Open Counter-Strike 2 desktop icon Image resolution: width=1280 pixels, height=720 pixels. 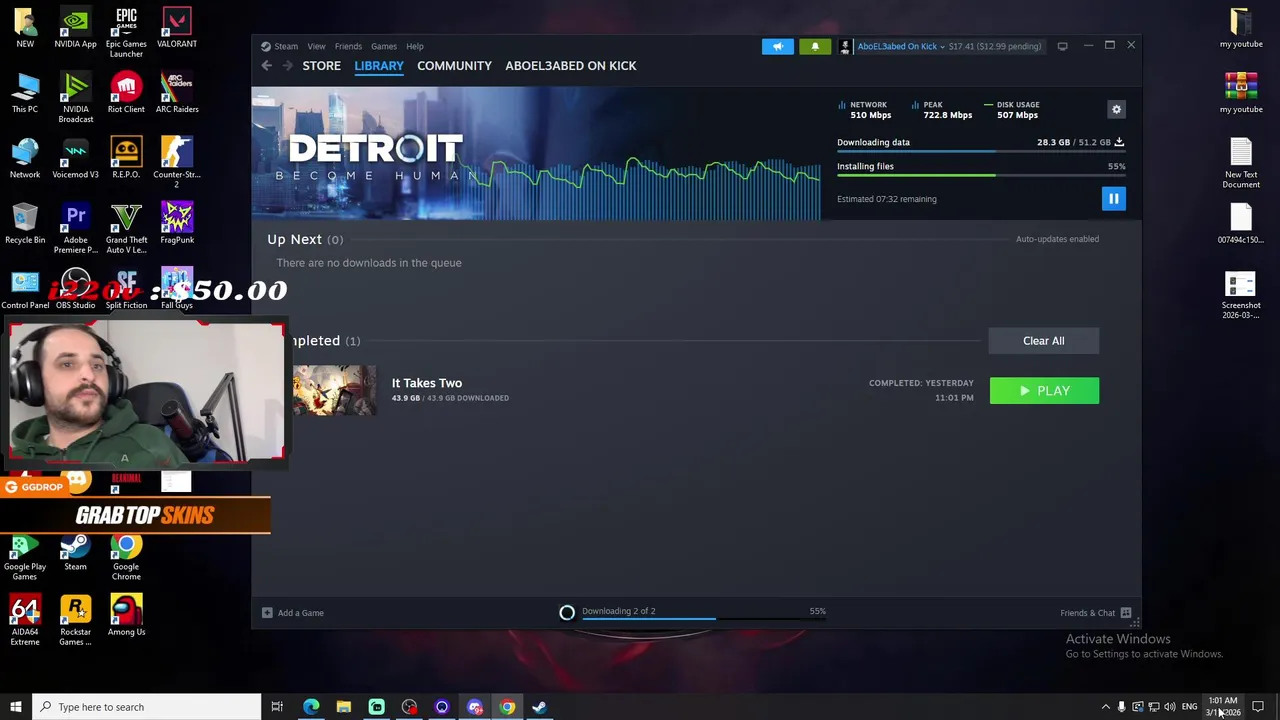[x=177, y=163]
